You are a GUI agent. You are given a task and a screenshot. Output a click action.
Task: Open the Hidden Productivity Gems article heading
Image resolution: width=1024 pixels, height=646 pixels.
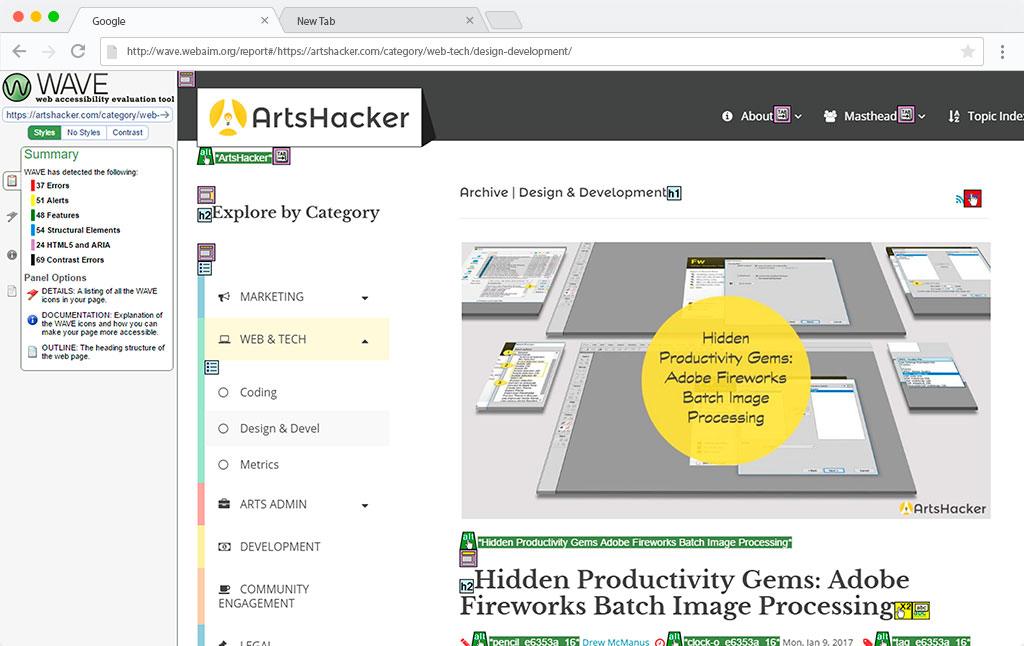684,592
